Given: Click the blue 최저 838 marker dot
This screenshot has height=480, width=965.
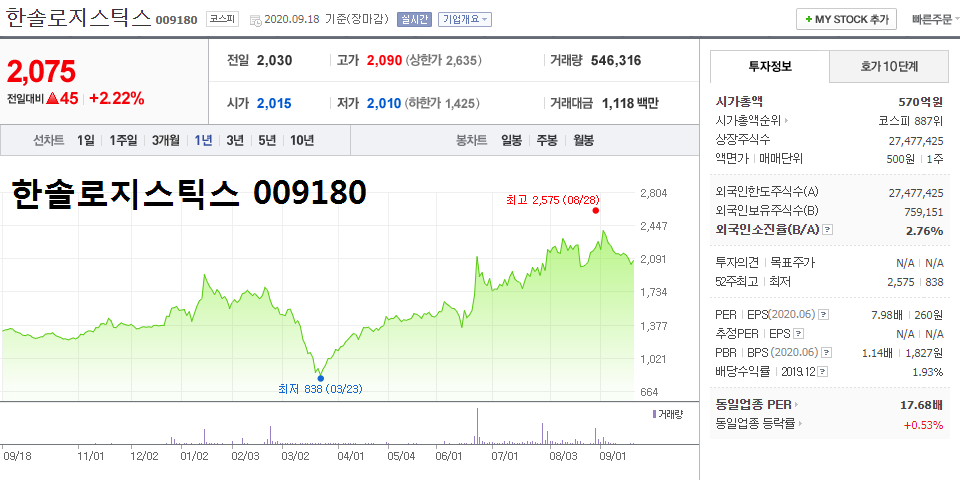Looking at the screenshot, I should [x=320, y=378].
